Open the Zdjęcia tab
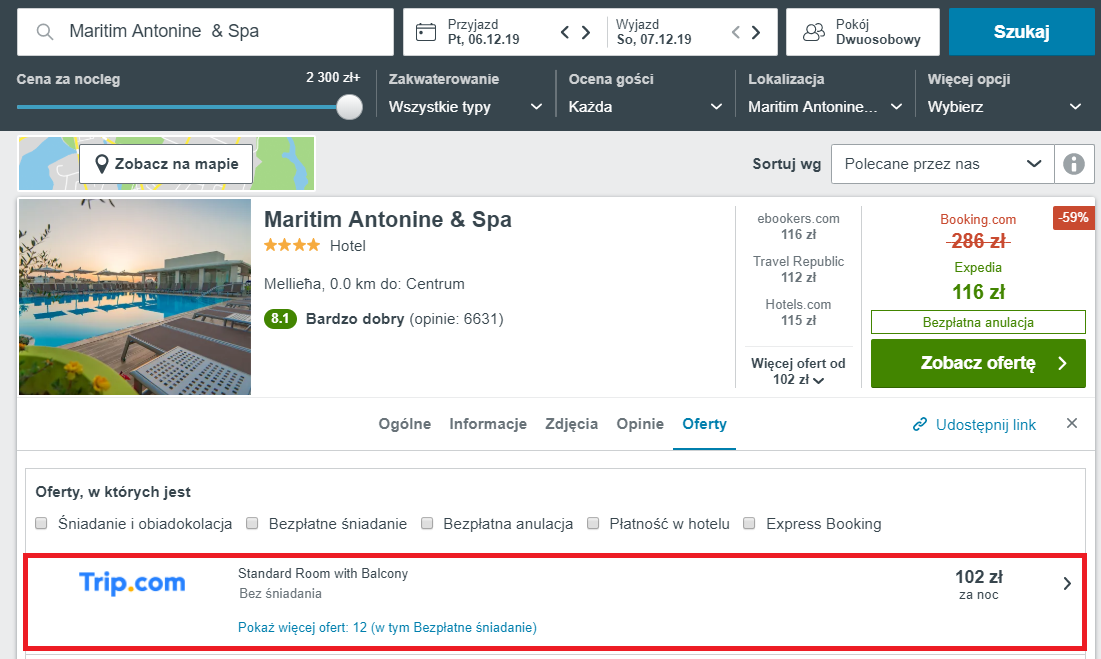Screen dimensions: 1101x659 coord(572,424)
